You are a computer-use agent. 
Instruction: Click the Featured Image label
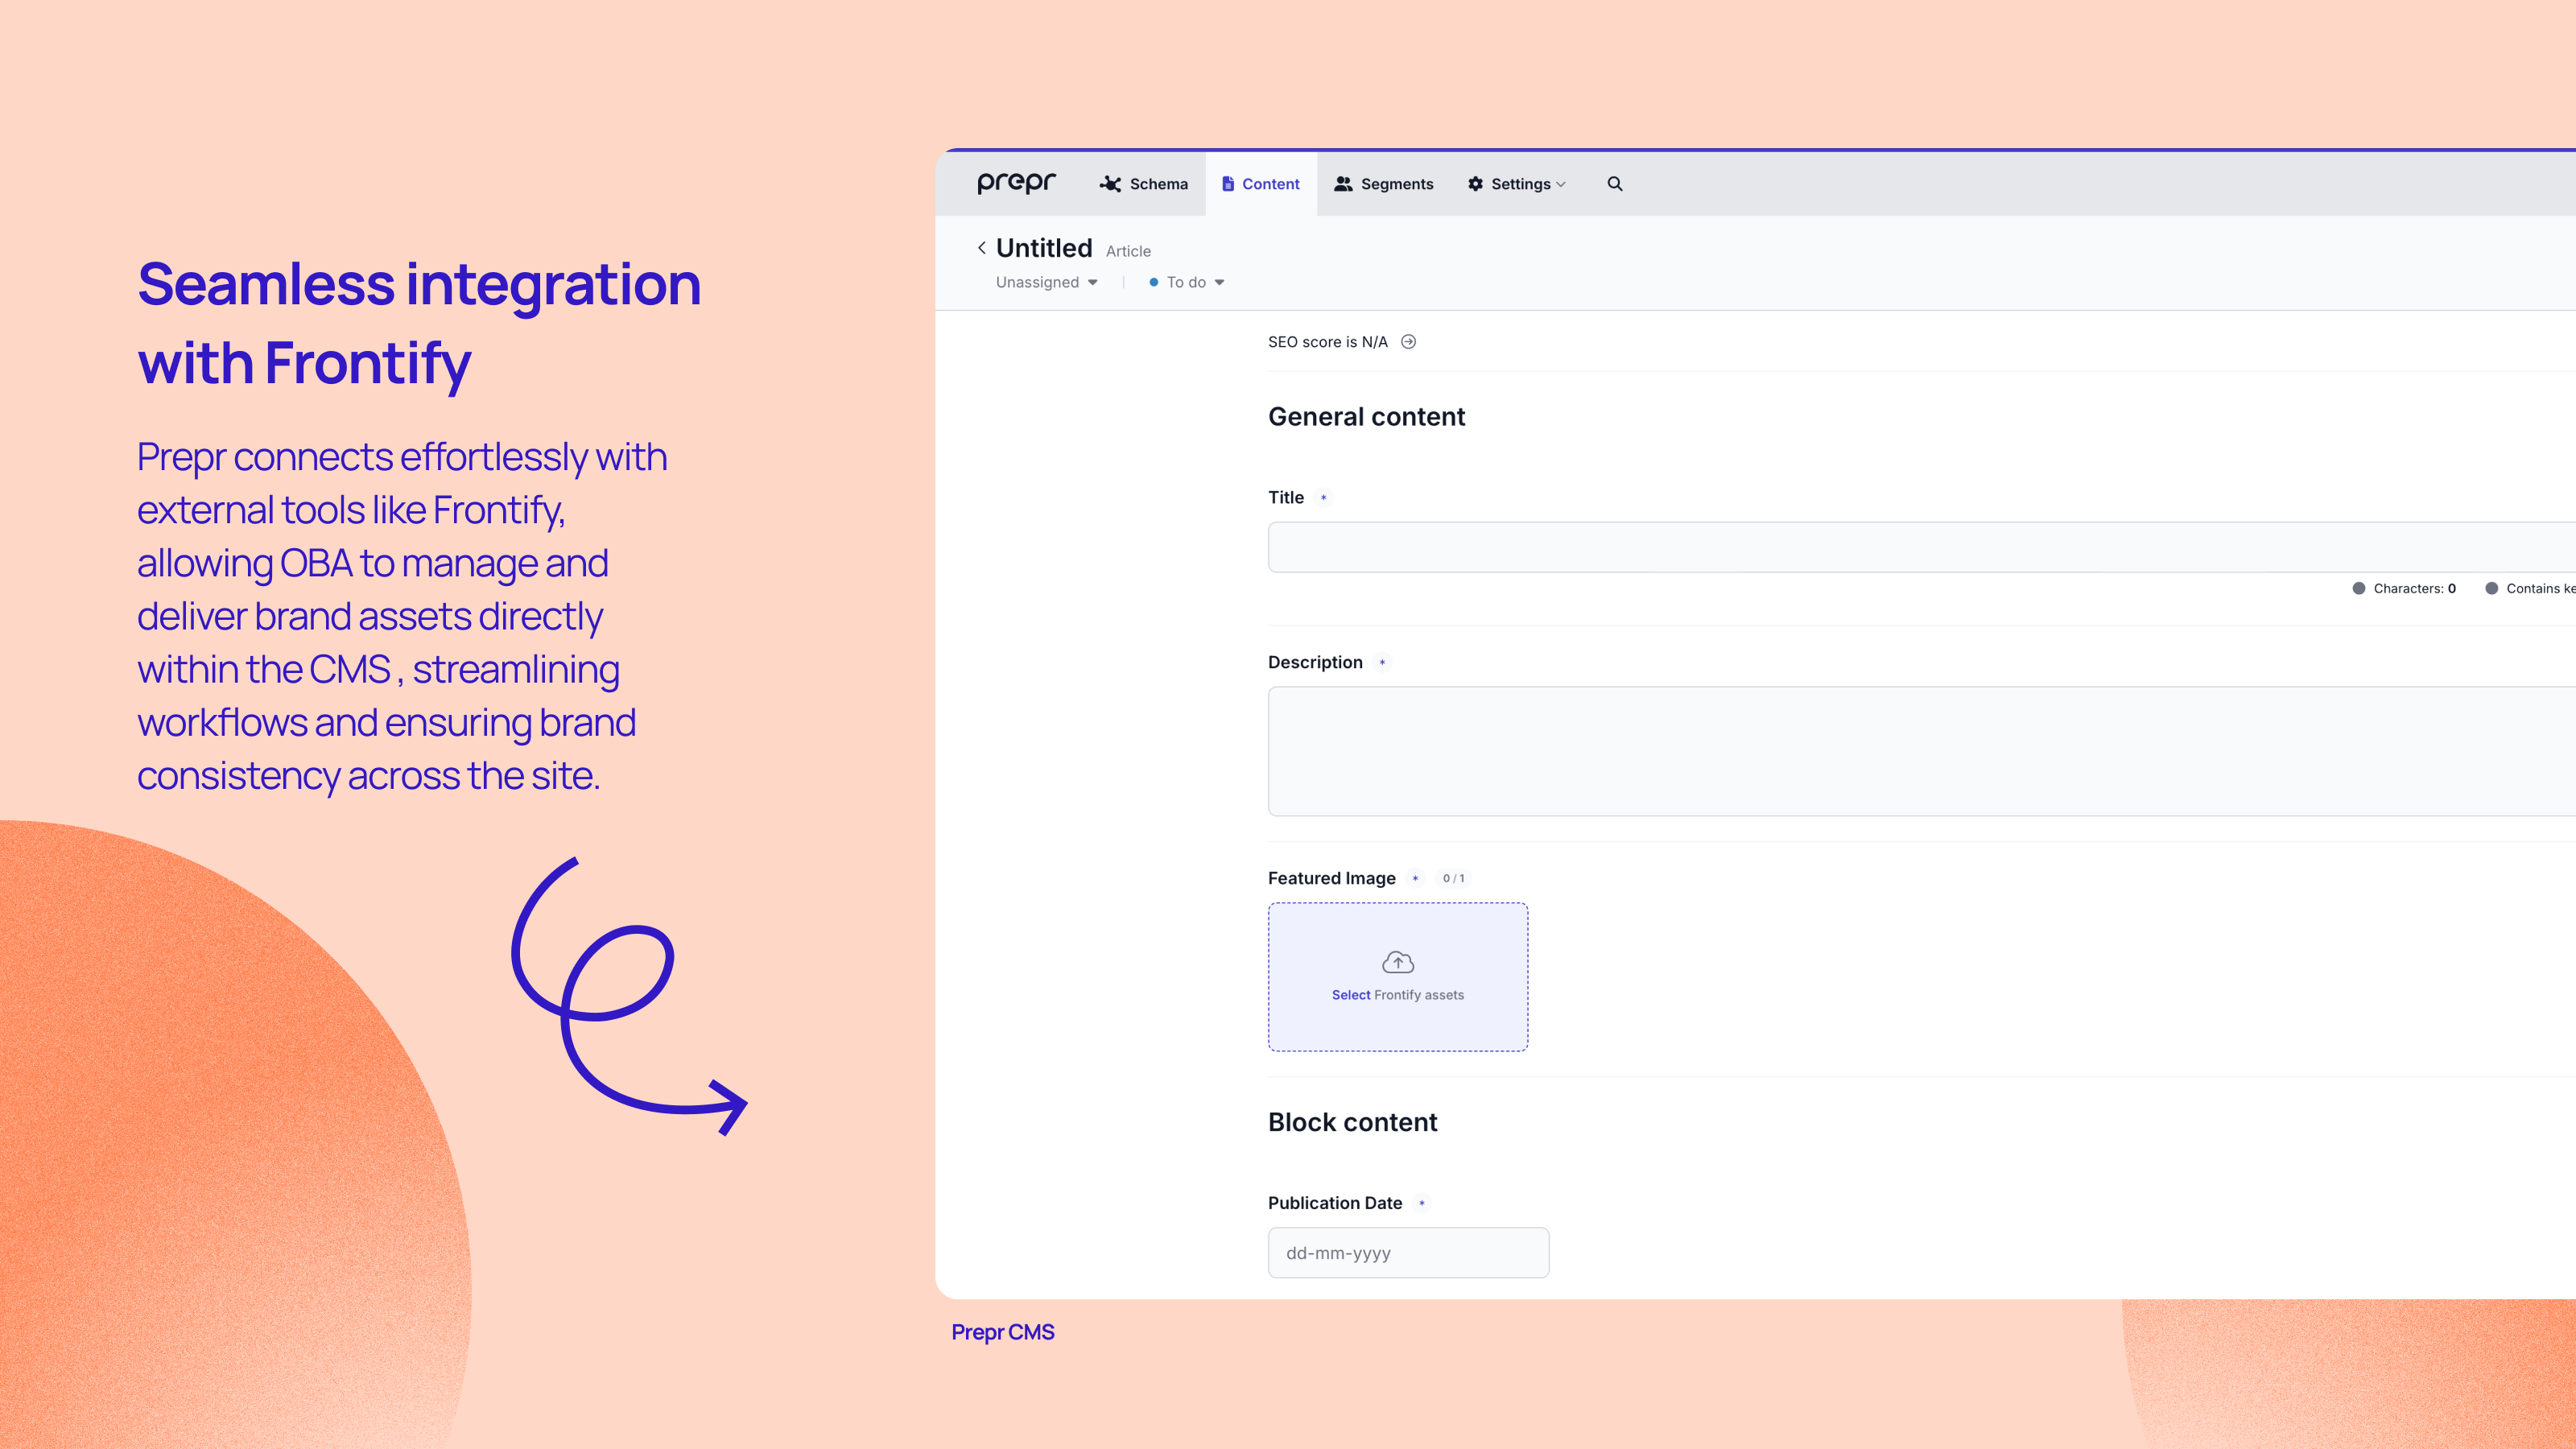(x=1332, y=878)
